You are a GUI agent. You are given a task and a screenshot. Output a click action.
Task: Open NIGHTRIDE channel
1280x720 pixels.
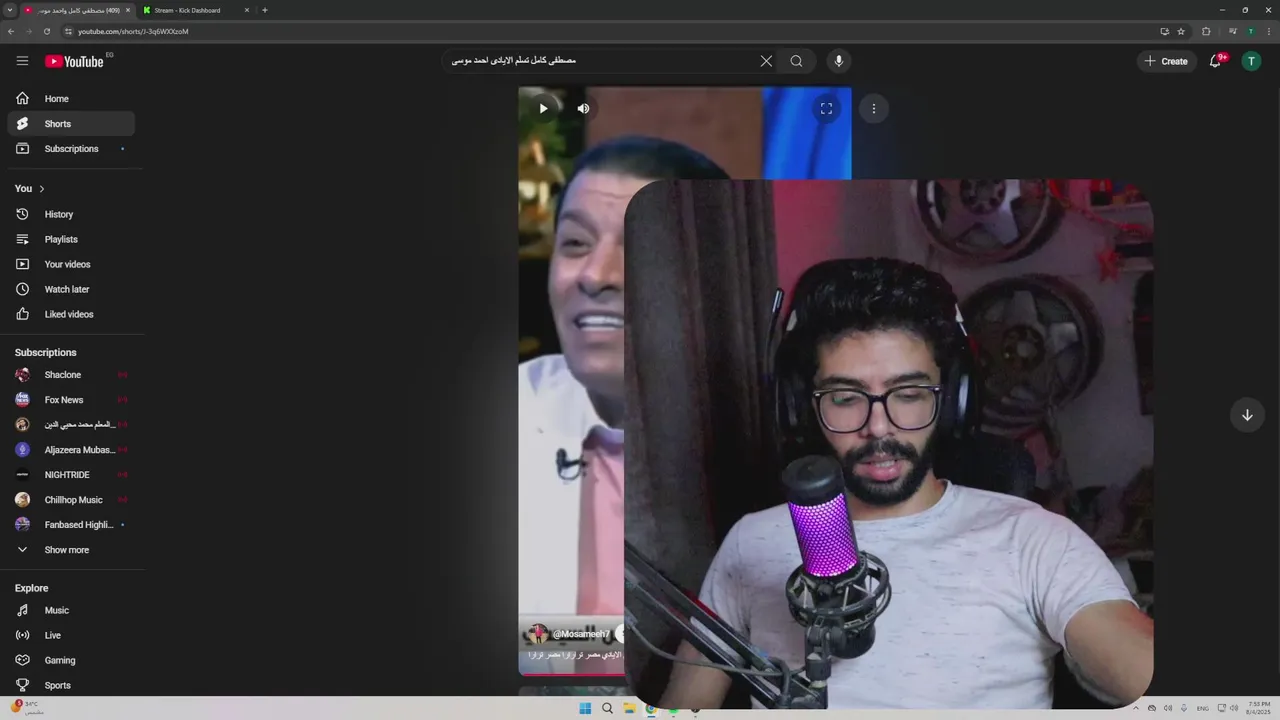point(70,475)
